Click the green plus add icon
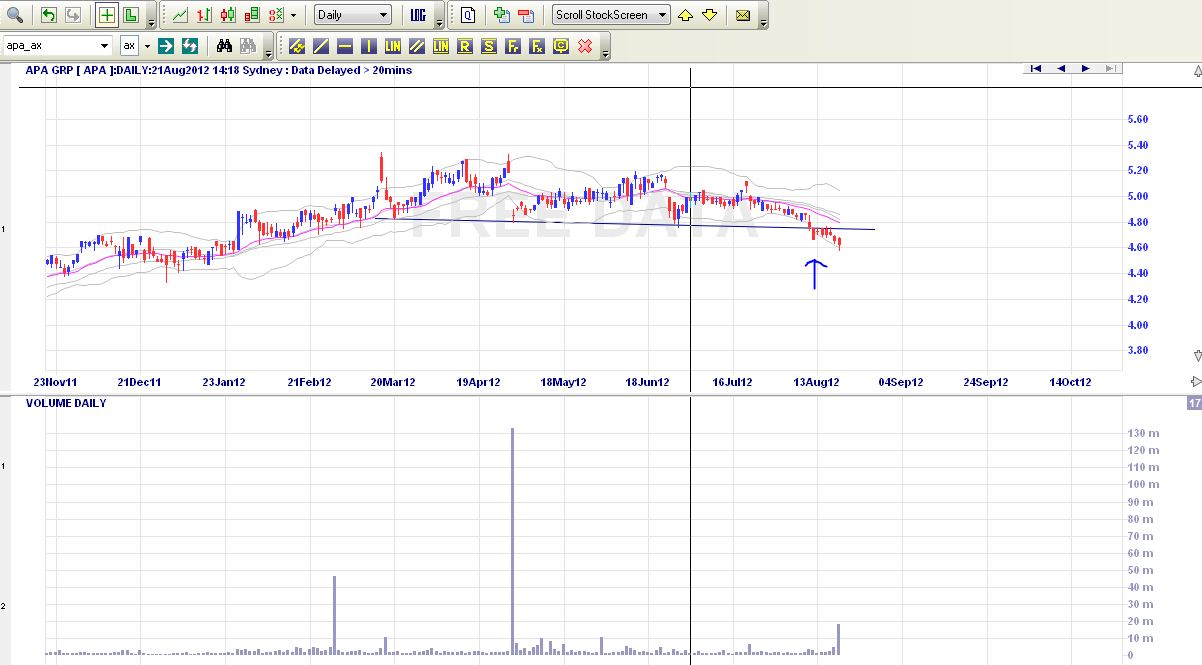This screenshot has height=665, width=1202. pyautogui.click(x=501, y=15)
